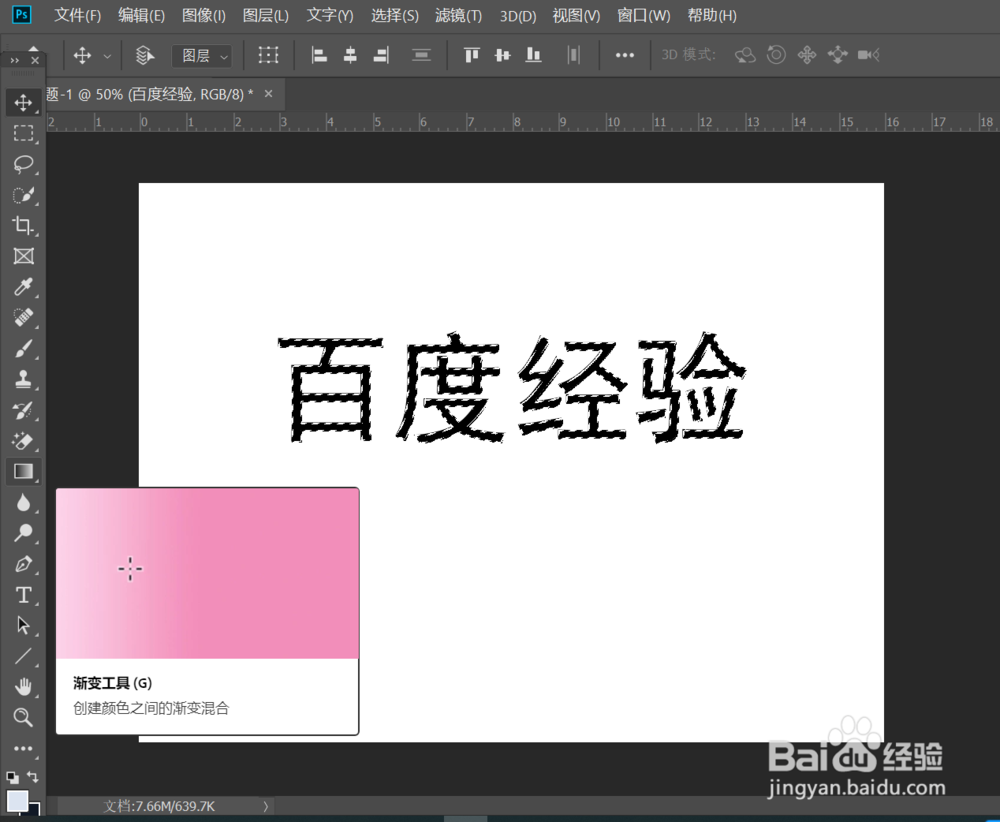Toggle the Auto-Select layers icon
1000x822 pixels.
pyautogui.click(x=145, y=55)
